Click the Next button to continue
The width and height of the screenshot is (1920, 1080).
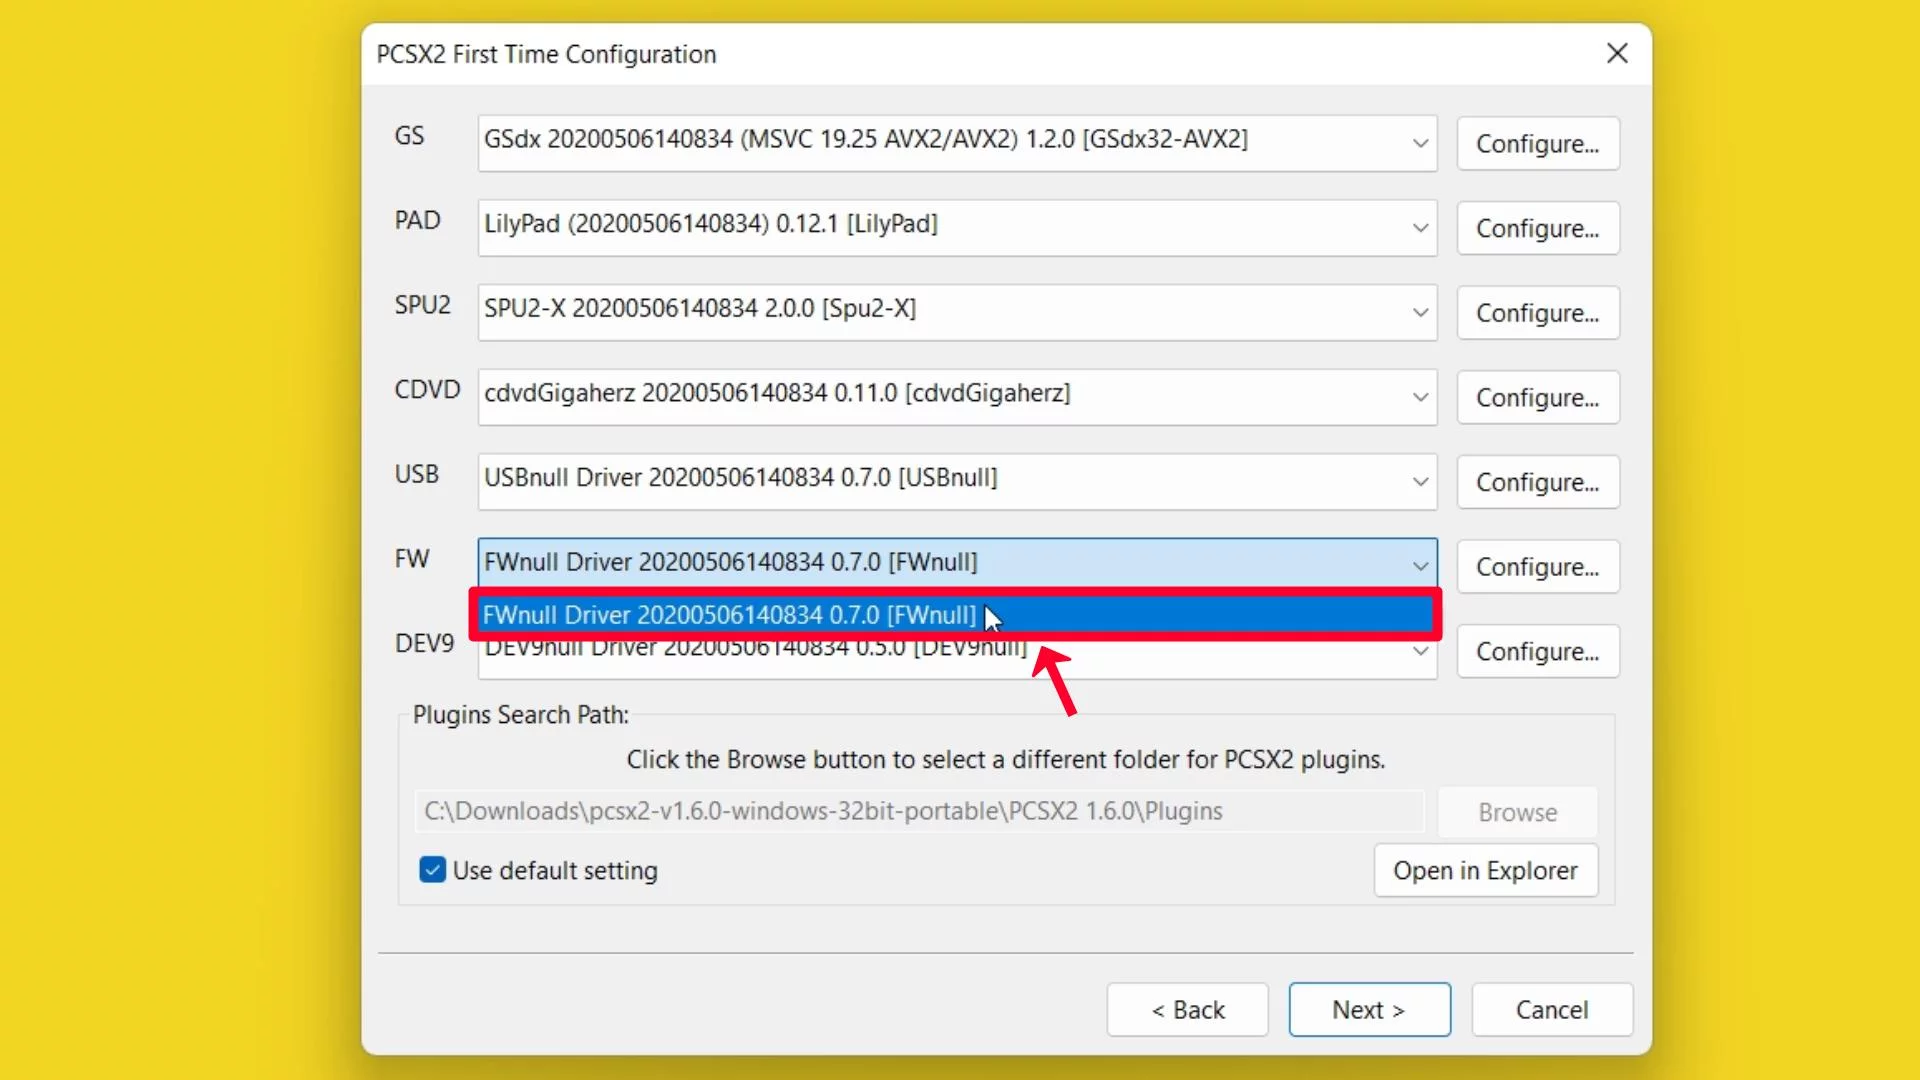[x=1369, y=1009]
